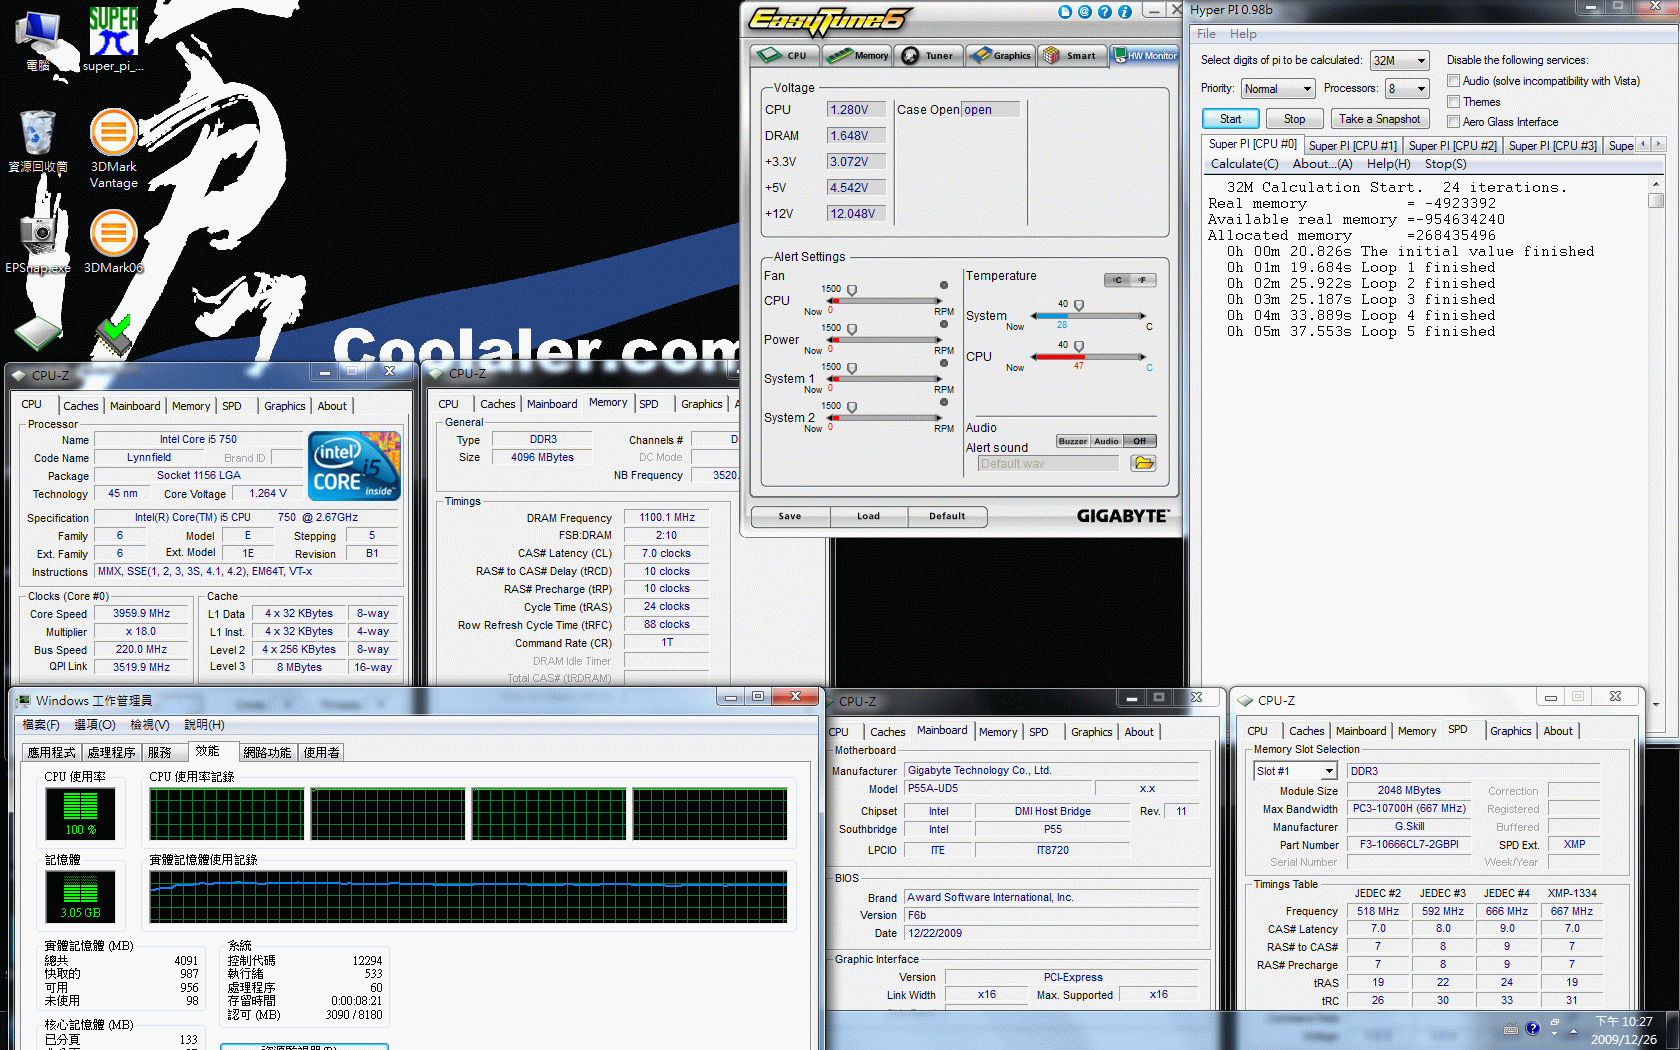The width and height of the screenshot is (1680, 1050).
Task: Click the Save button in EasyTune6
Action: click(790, 516)
